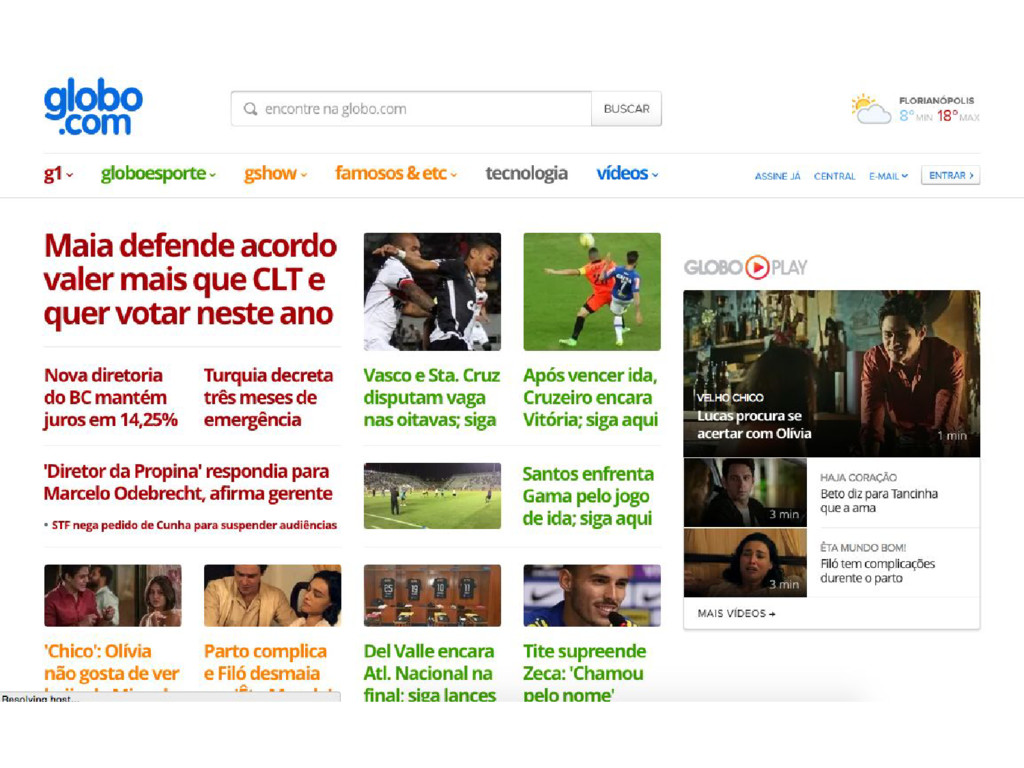Open 'Santos enfrenta Gama pelo jogo de ida'
Screen dimensions: 1024x768
click(588, 496)
